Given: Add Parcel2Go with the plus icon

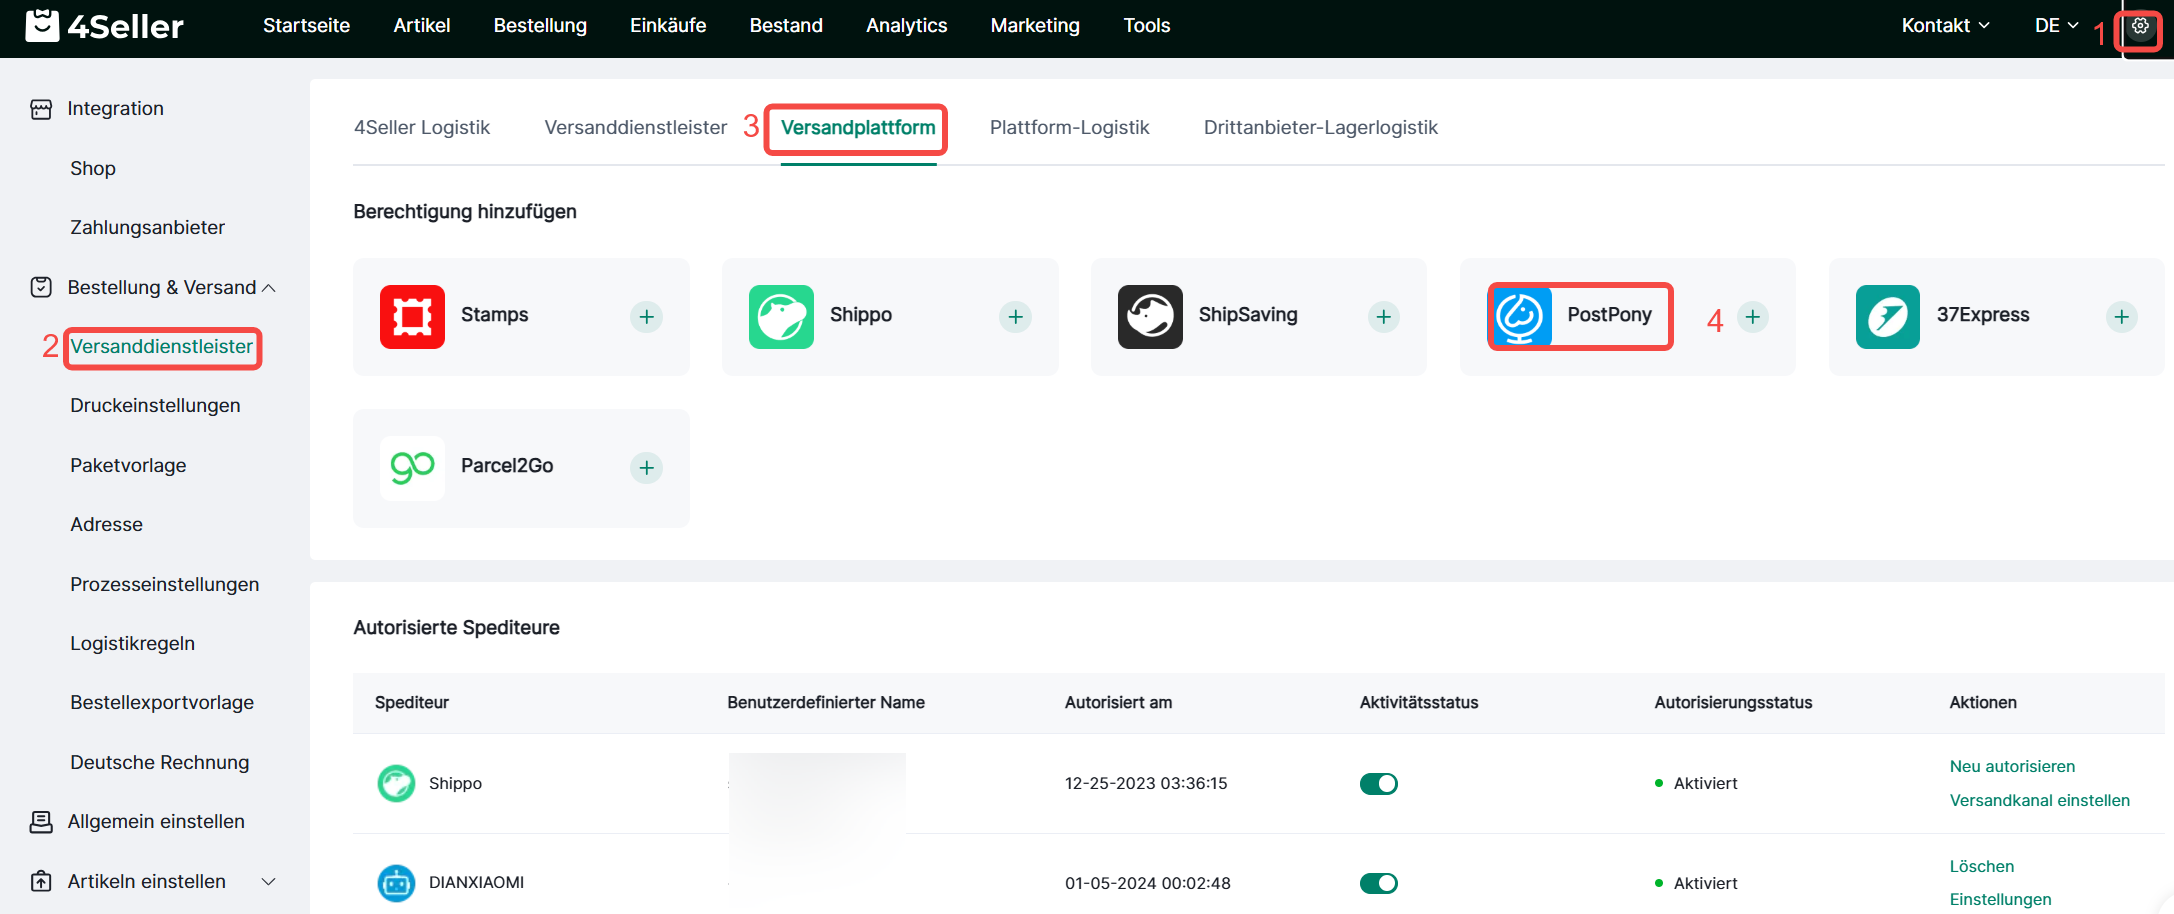Looking at the screenshot, I should point(646,468).
